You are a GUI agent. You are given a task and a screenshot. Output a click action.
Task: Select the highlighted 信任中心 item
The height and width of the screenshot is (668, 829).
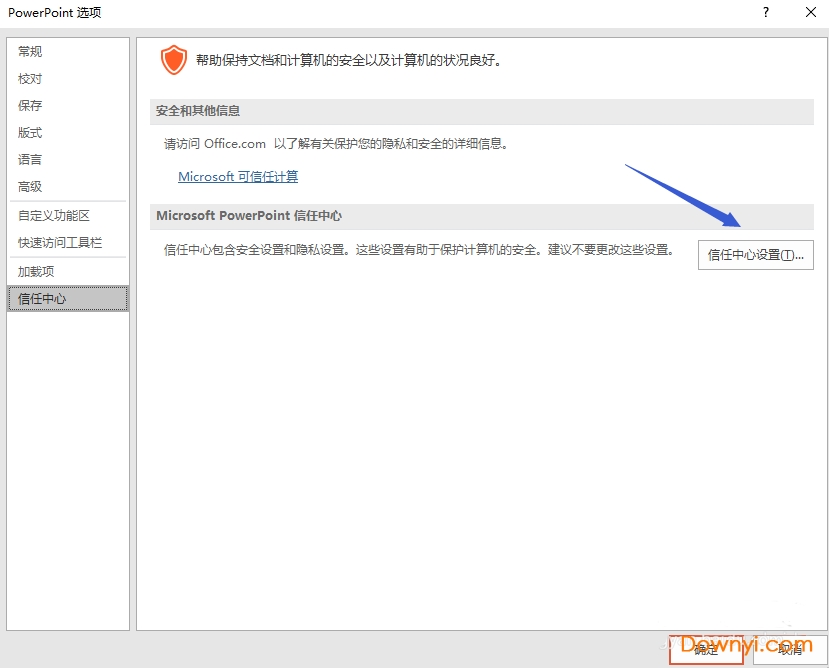pyautogui.click(x=43, y=299)
